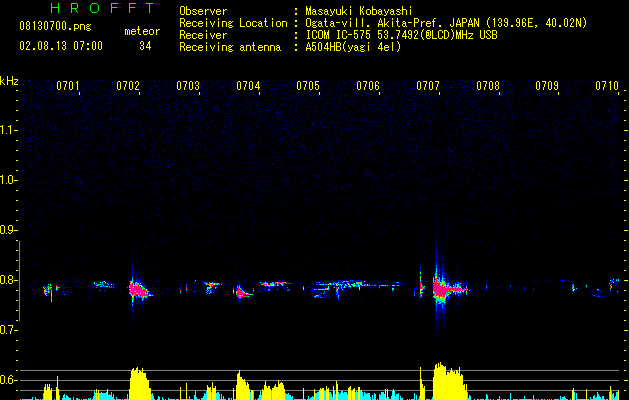Image resolution: width=629 pixels, height=400 pixels.
Task: Click the meteor label
Action: tap(142, 31)
